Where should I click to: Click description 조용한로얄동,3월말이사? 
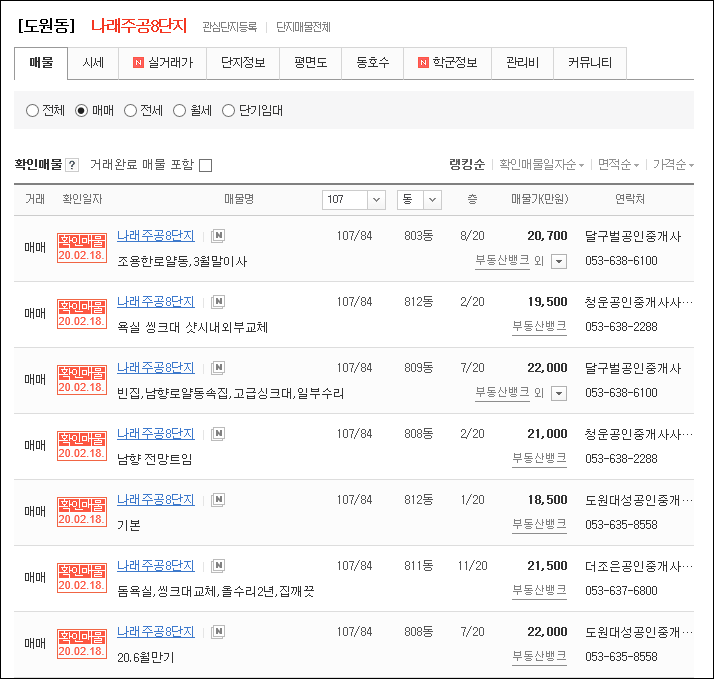pyautogui.click(x=182, y=261)
